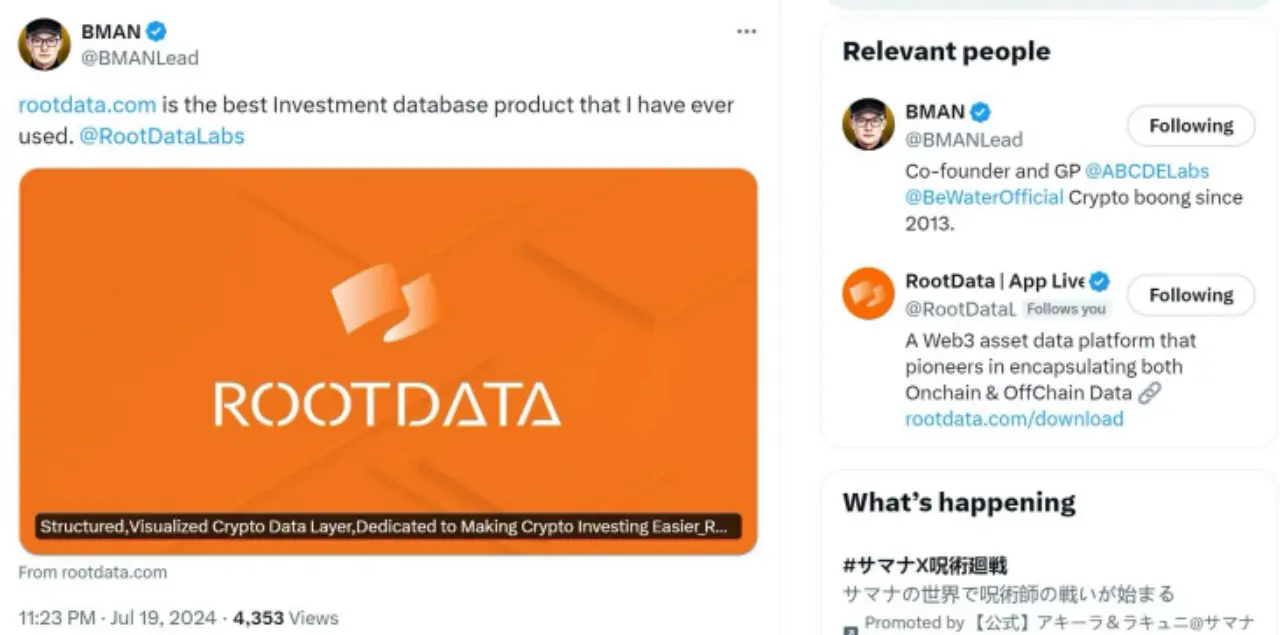Image resolution: width=1280 pixels, height=635 pixels.
Task: Click the verified badge next to BMAN's tweet name
Action: pyautogui.click(x=156, y=32)
